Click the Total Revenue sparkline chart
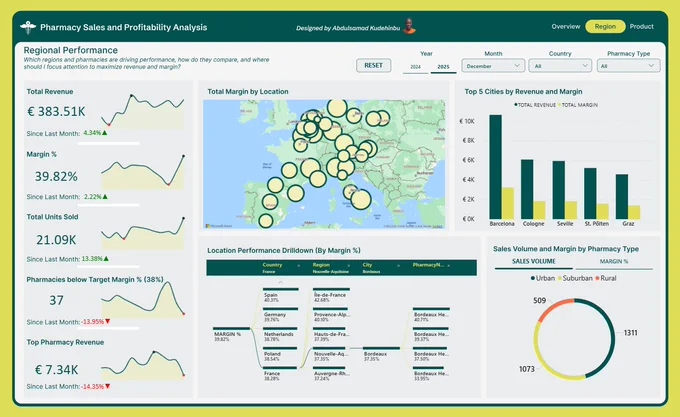The image size is (680, 417). (143, 111)
